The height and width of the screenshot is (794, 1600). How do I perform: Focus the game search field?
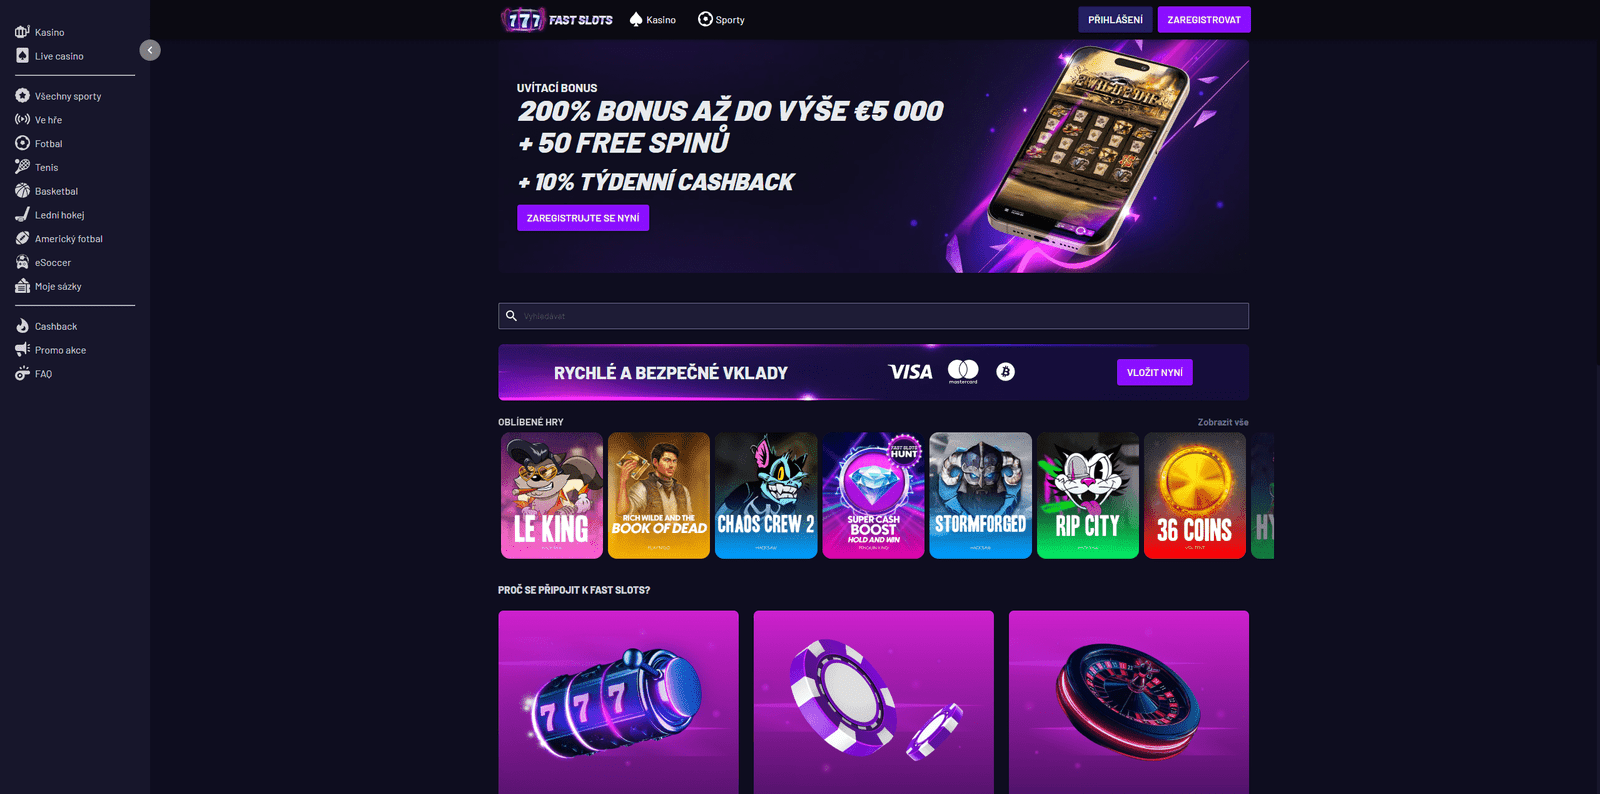873,316
